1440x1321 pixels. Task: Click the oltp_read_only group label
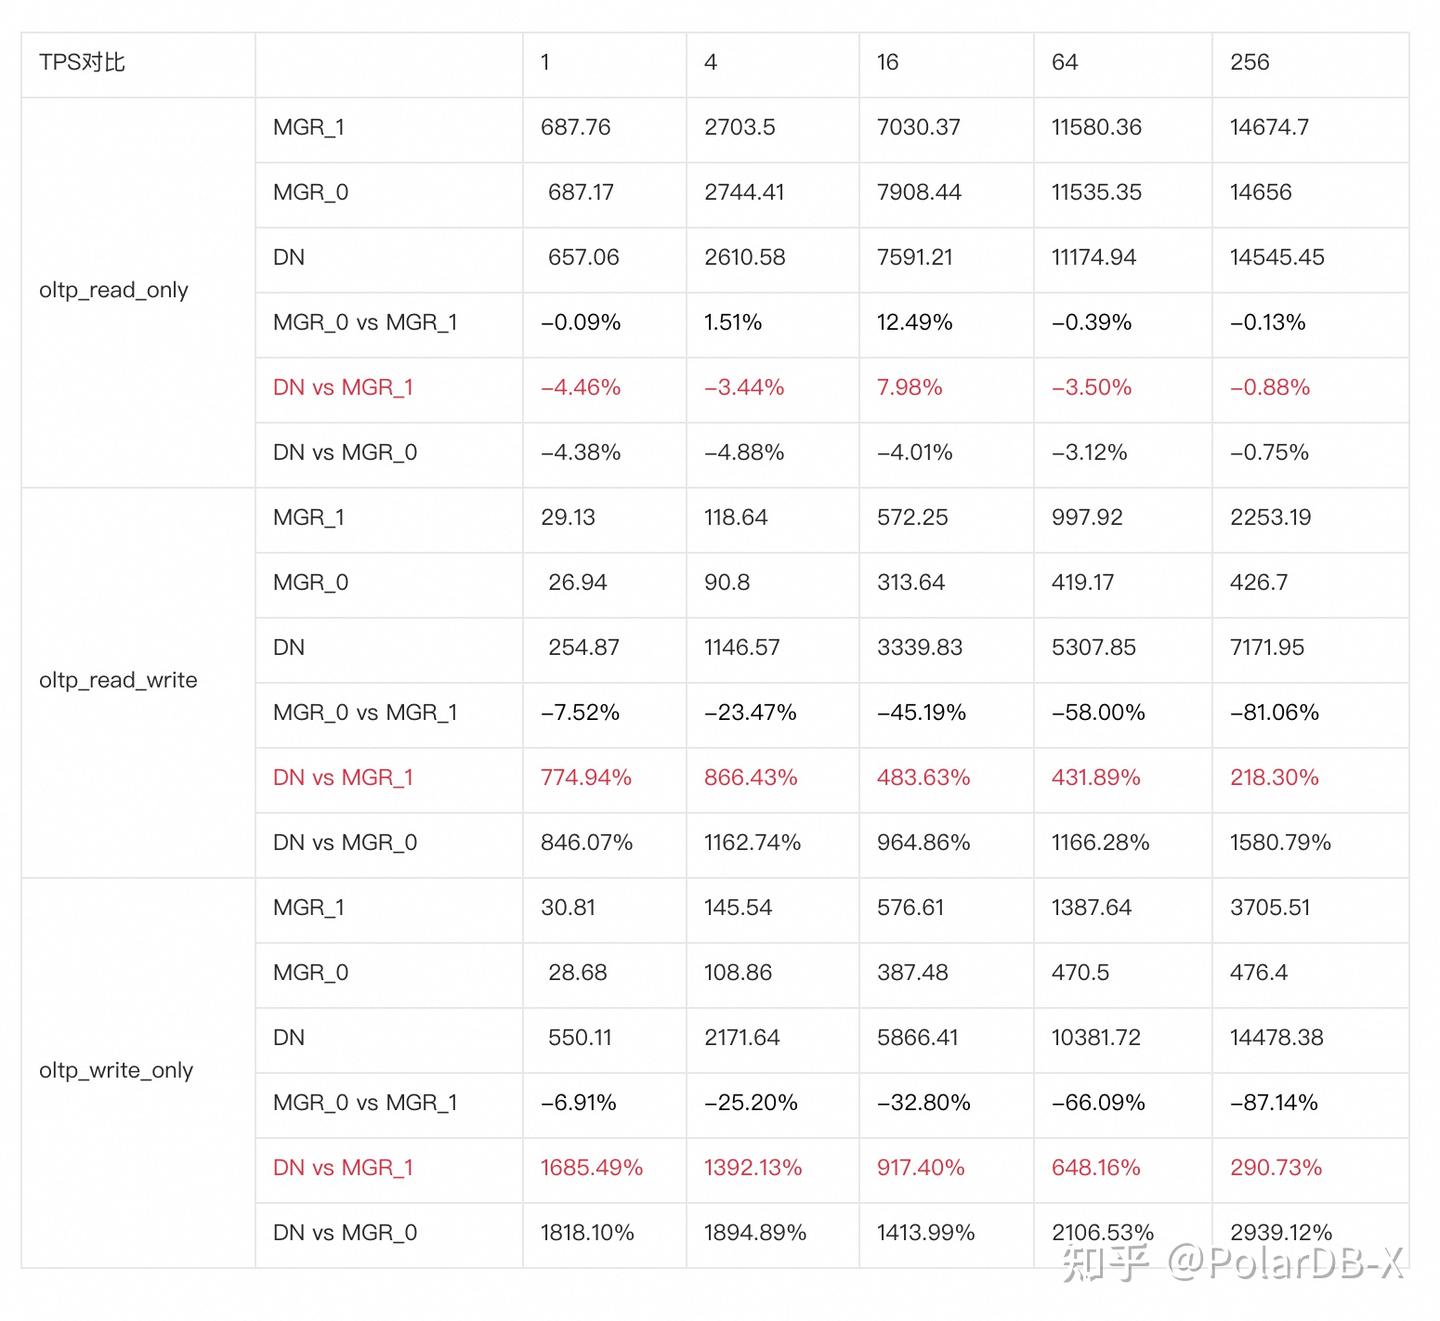click(x=114, y=290)
